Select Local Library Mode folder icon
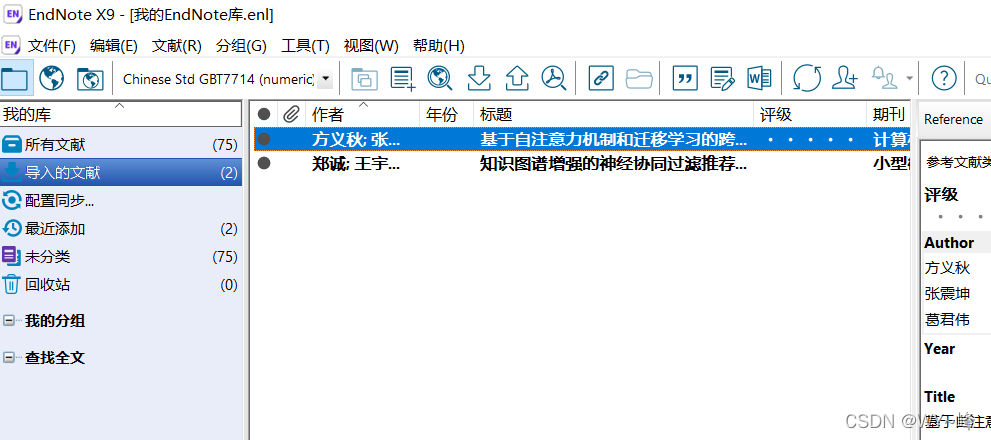Image resolution: width=991 pixels, height=440 pixels. tap(15, 78)
